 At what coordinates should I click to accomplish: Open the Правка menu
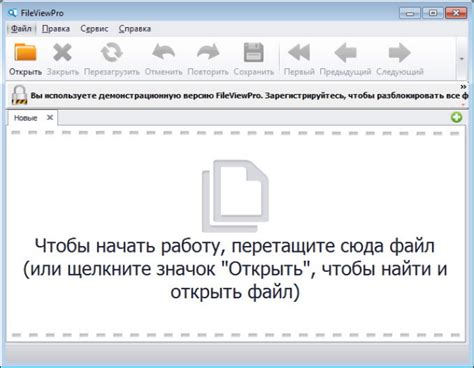click(x=56, y=29)
